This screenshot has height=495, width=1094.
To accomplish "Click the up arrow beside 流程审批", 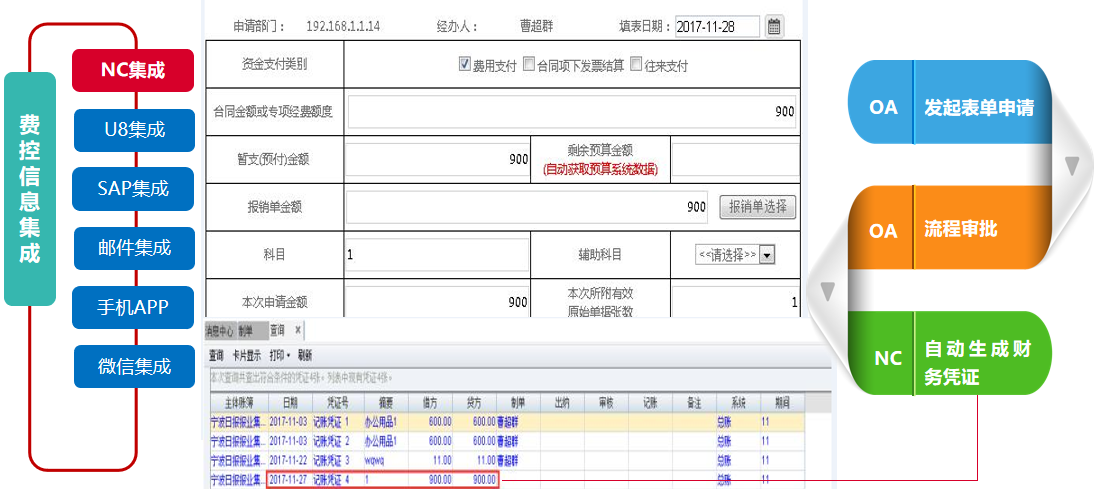I will [827, 293].
